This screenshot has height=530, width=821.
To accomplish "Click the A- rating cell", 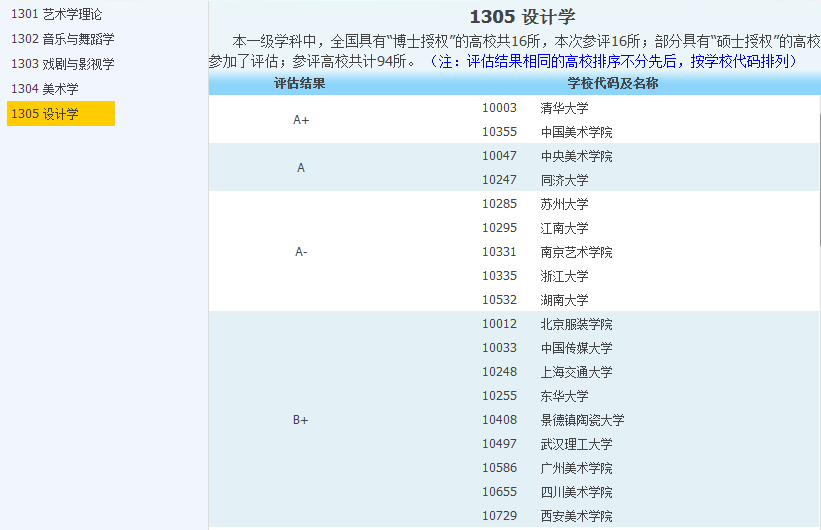I will coord(301,252).
